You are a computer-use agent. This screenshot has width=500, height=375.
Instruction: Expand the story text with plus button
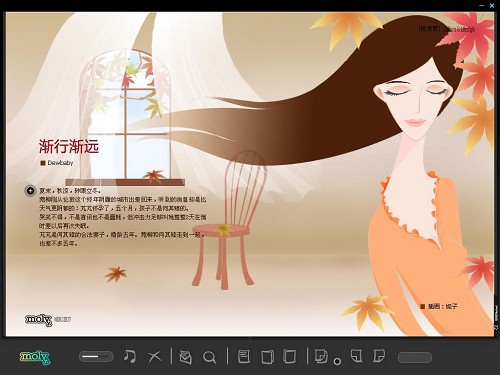(x=30, y=191)
